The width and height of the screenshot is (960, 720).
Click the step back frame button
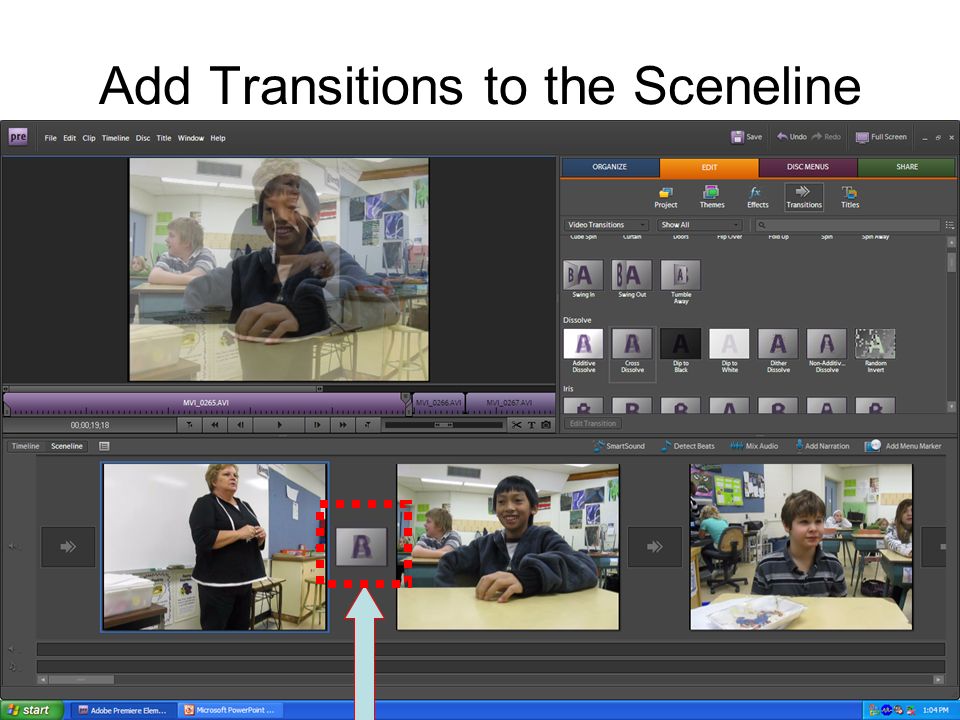point(241,424)
